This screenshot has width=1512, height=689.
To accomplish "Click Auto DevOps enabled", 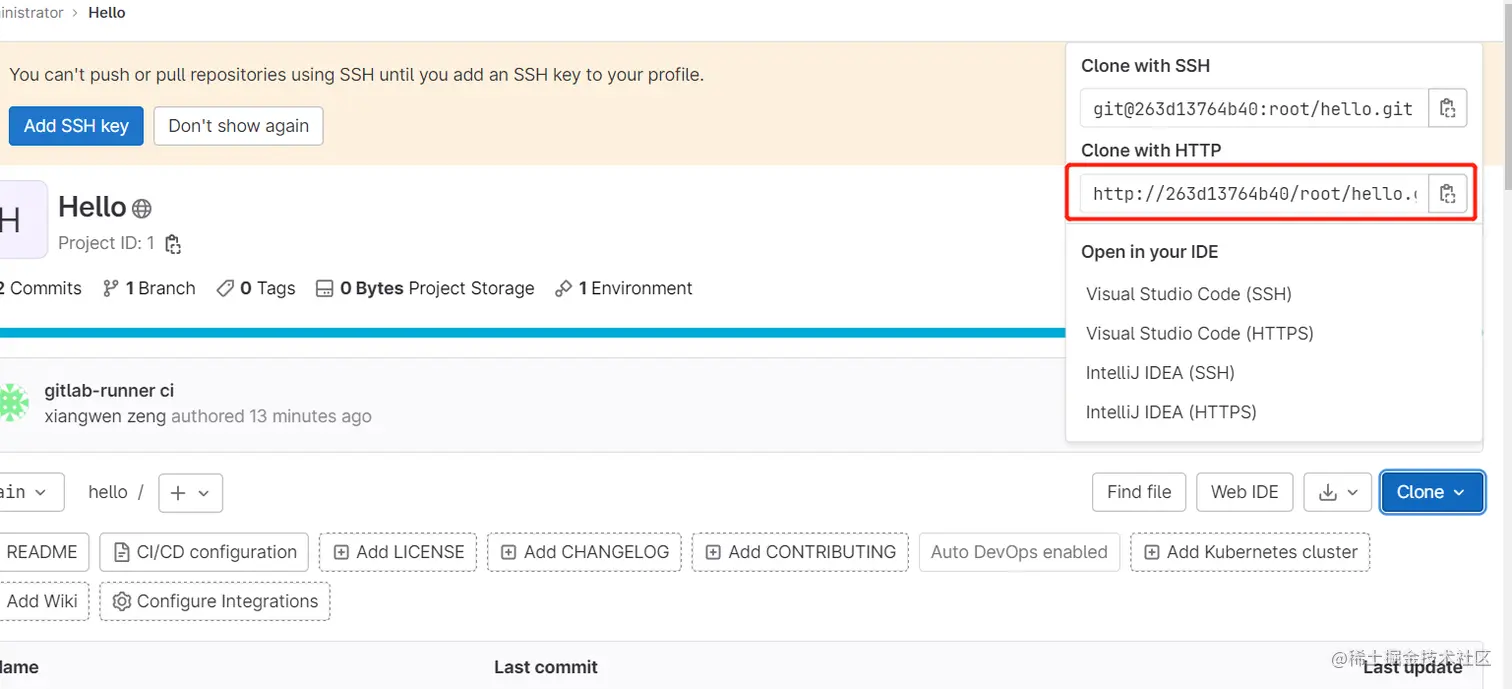I will (x=1019, y=552).
